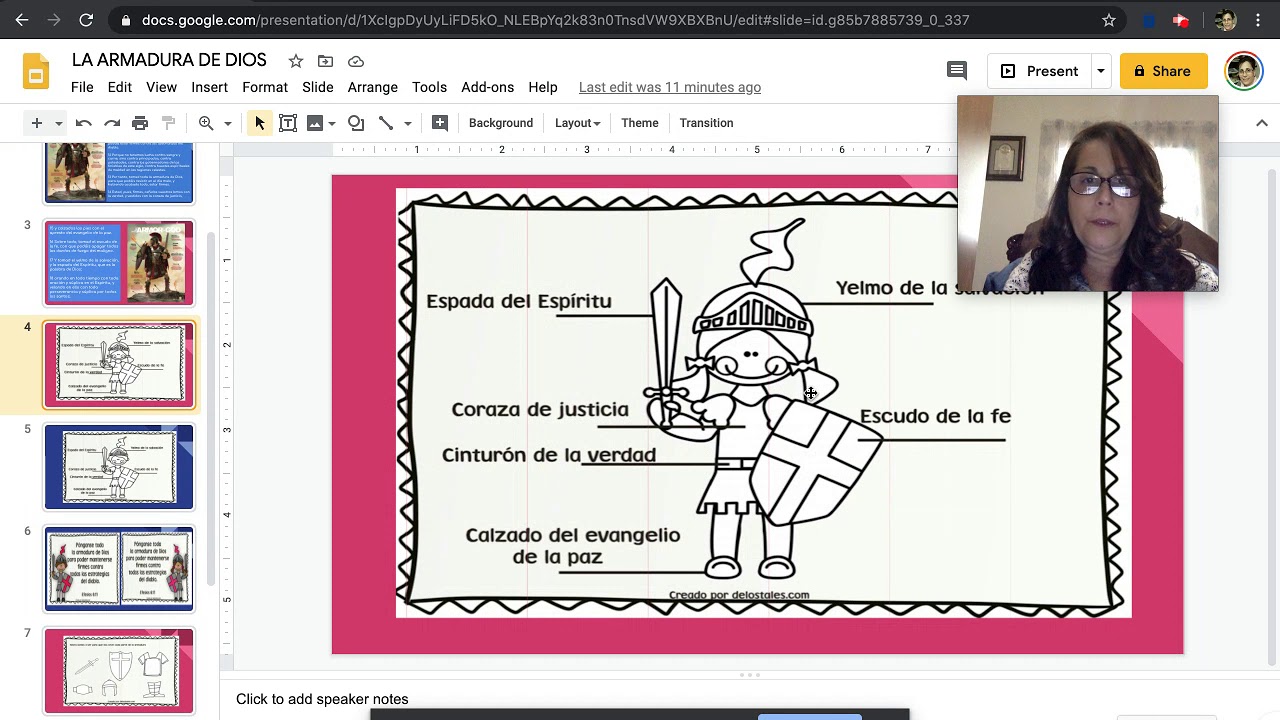The height and width of the screenshot is (720, 1280).
Task: Click the Background button
Action: (x=501, y=123)
